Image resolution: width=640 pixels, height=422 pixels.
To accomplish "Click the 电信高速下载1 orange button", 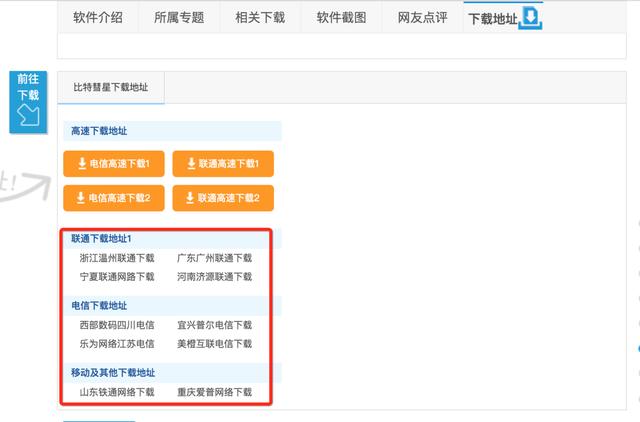I will pos(114,164).
